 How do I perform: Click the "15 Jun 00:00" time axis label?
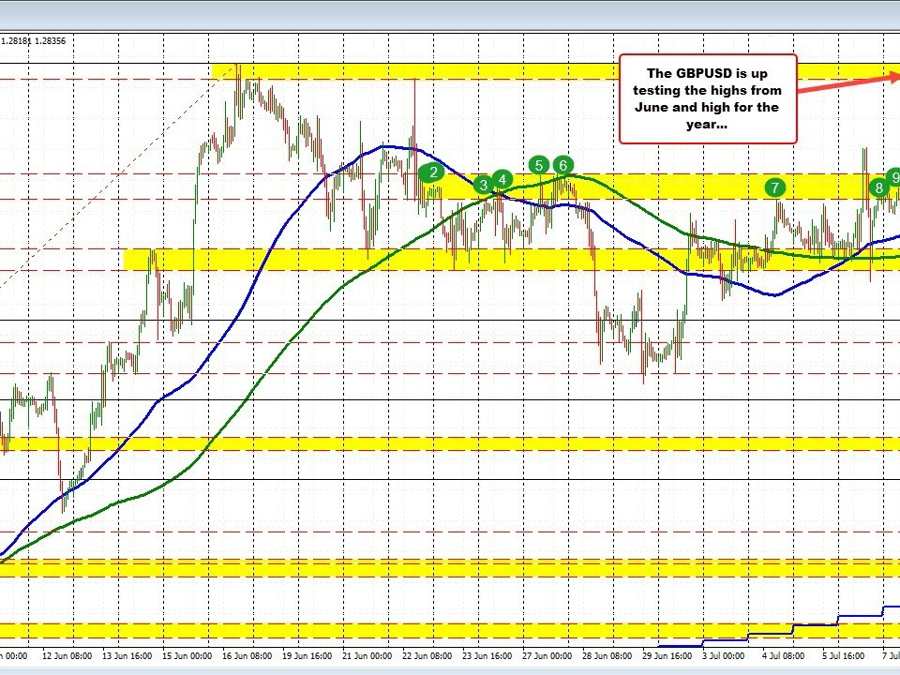[187, 655]
